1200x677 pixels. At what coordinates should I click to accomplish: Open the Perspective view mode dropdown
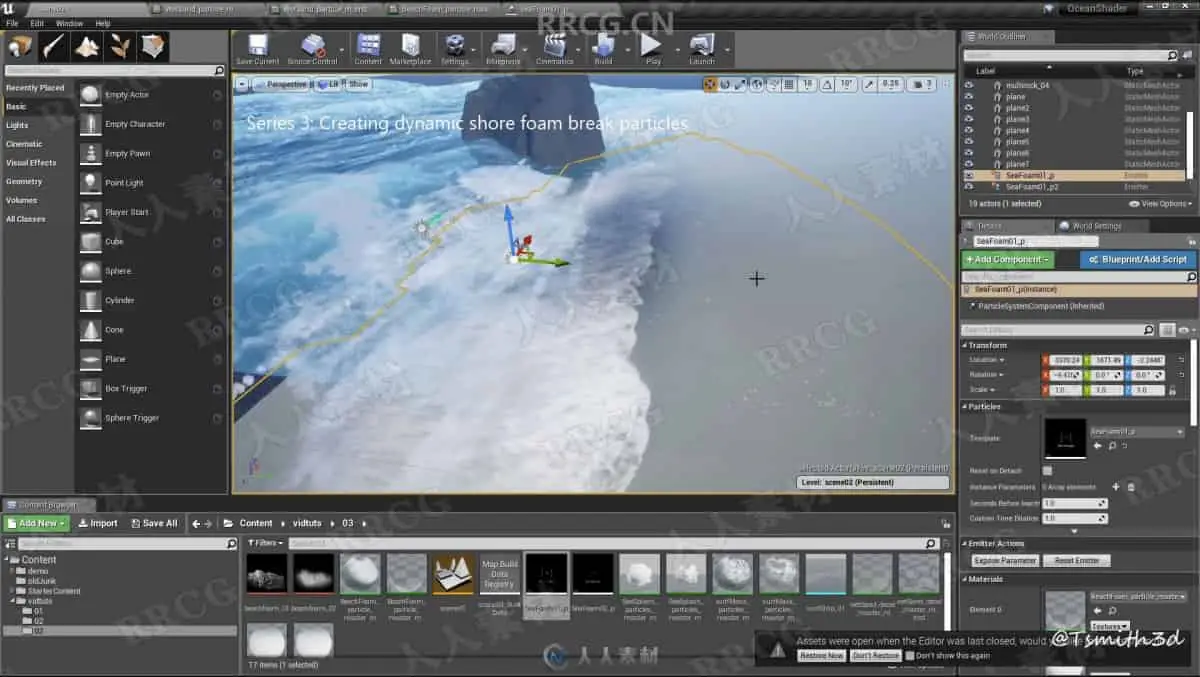[282, 85]
